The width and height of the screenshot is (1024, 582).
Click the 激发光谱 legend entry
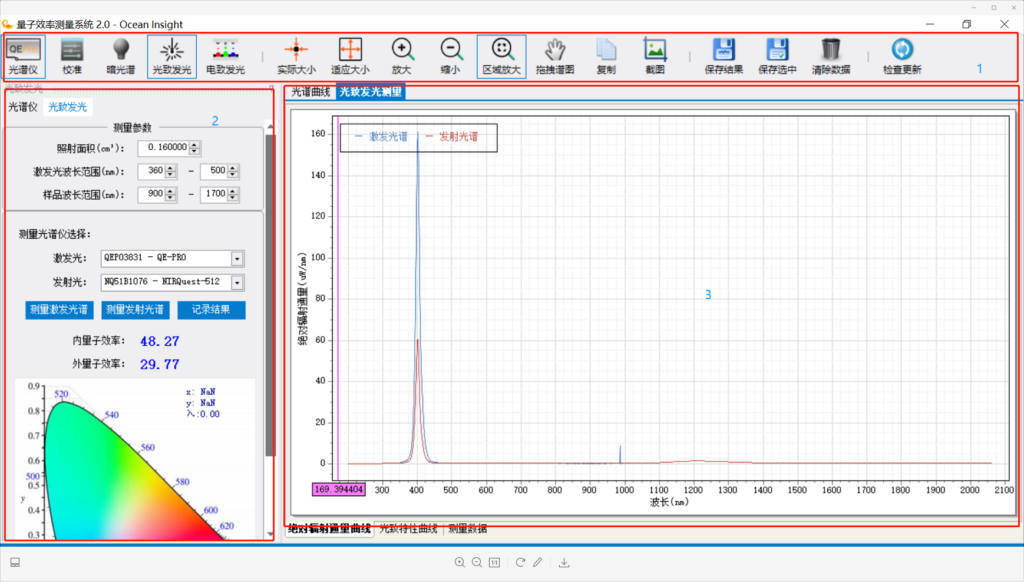381,137
